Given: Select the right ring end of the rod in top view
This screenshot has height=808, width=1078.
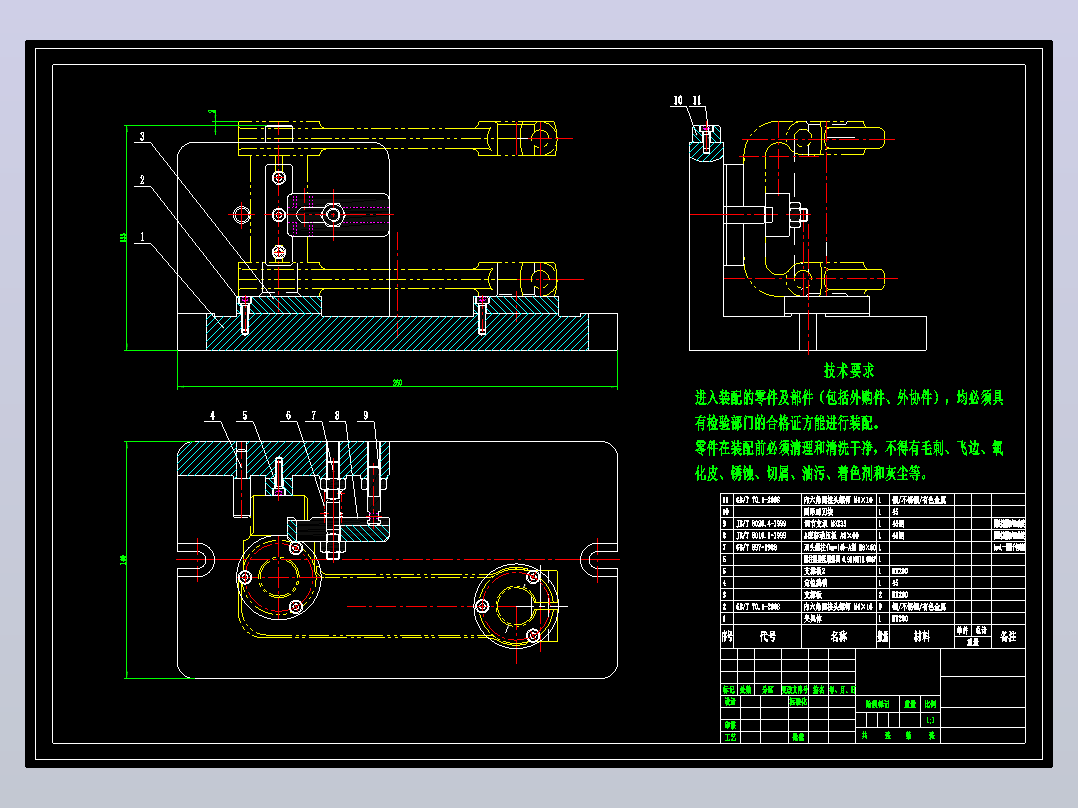Looking at the screenshot, I should click(516, 606).
